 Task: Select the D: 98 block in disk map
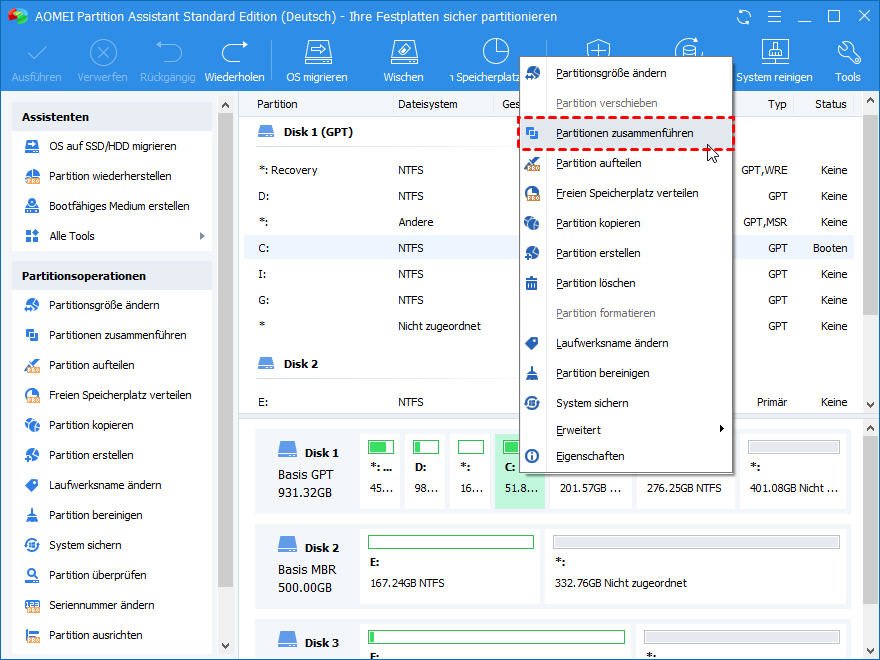[425, 470]
